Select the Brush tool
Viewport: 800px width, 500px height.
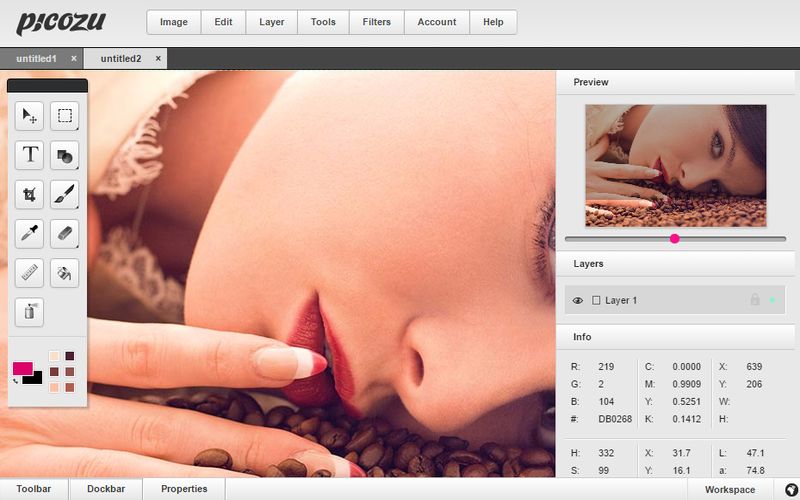coord(64,194)
